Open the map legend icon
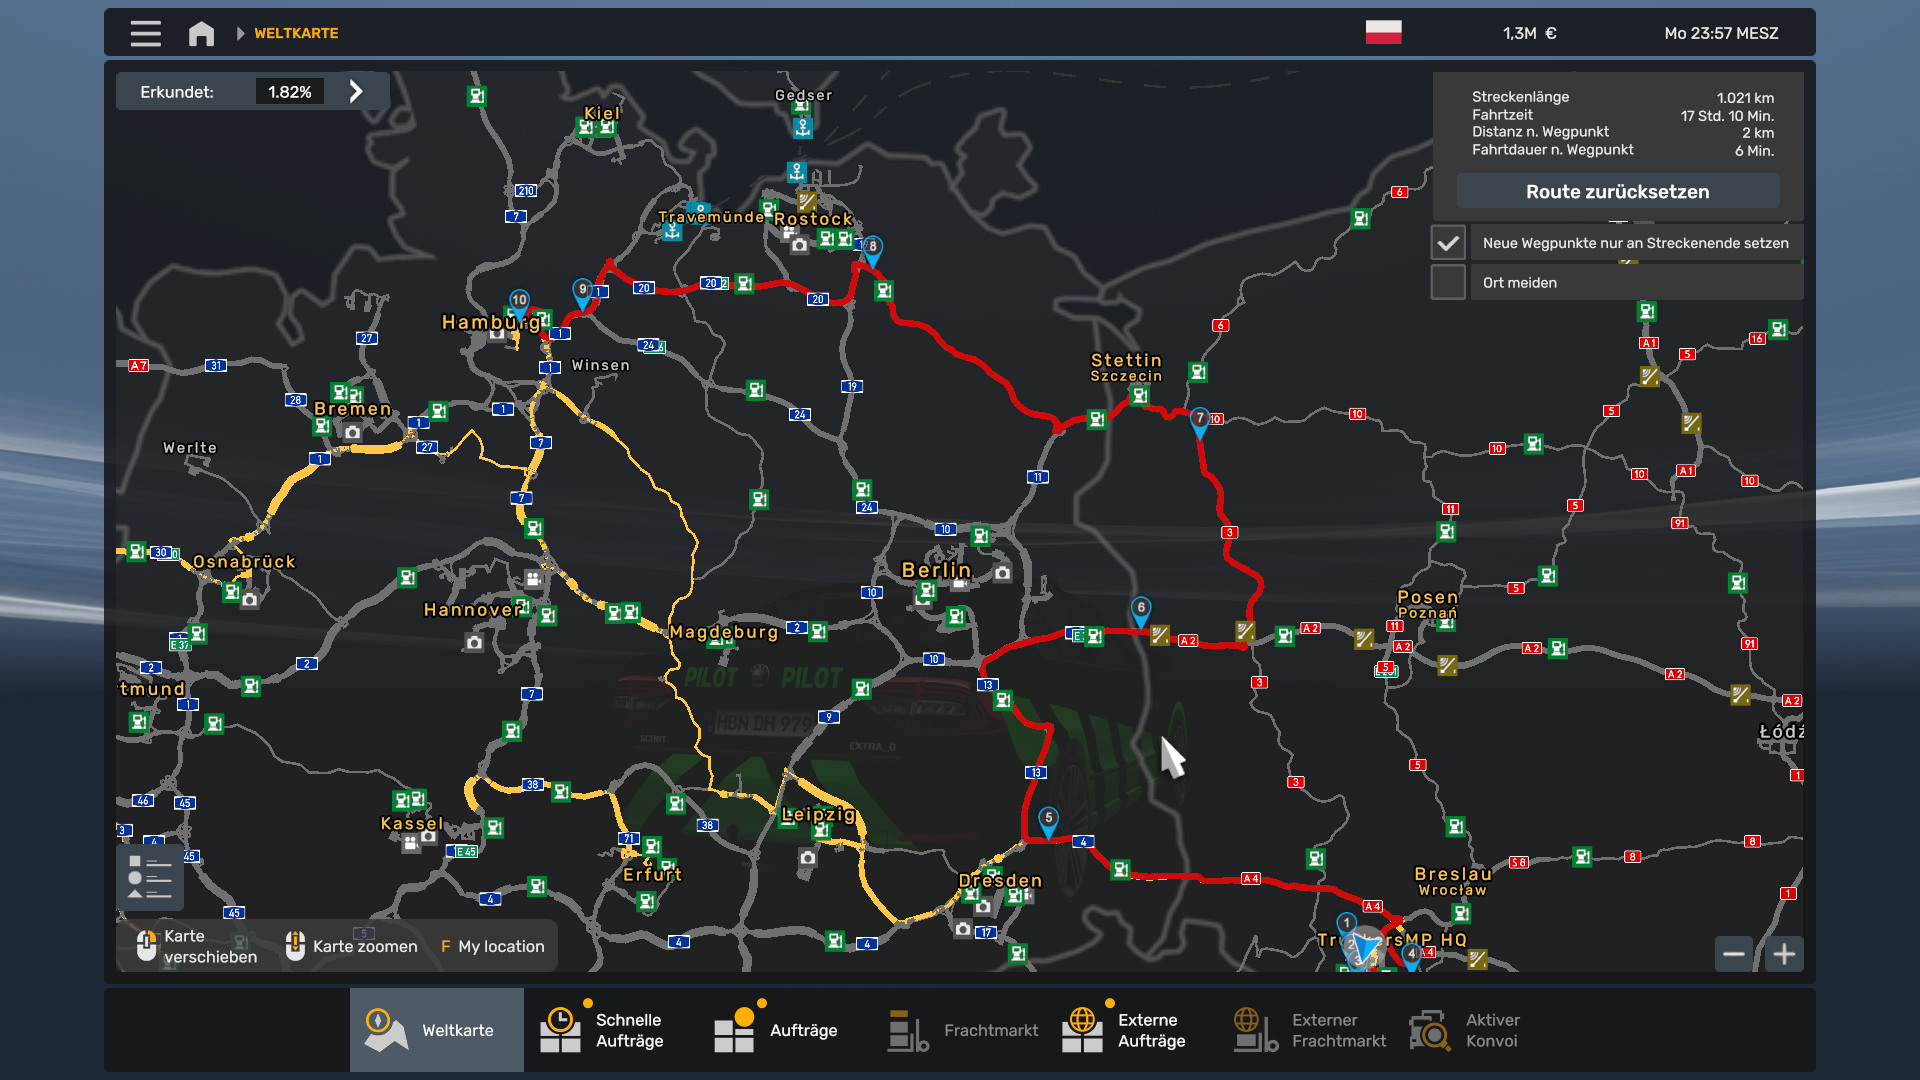The height and width of the screenshot is (1080, 1920). click(x=150, y=878)
